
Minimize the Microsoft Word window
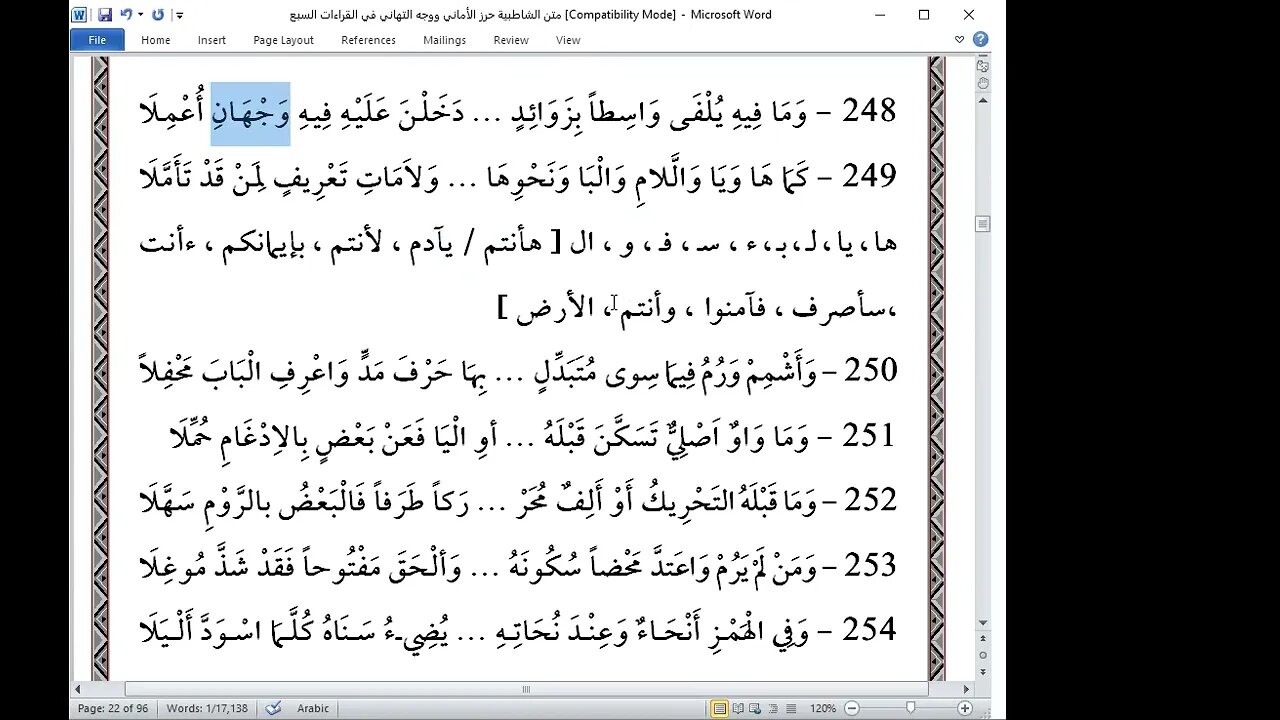(878, 15)
